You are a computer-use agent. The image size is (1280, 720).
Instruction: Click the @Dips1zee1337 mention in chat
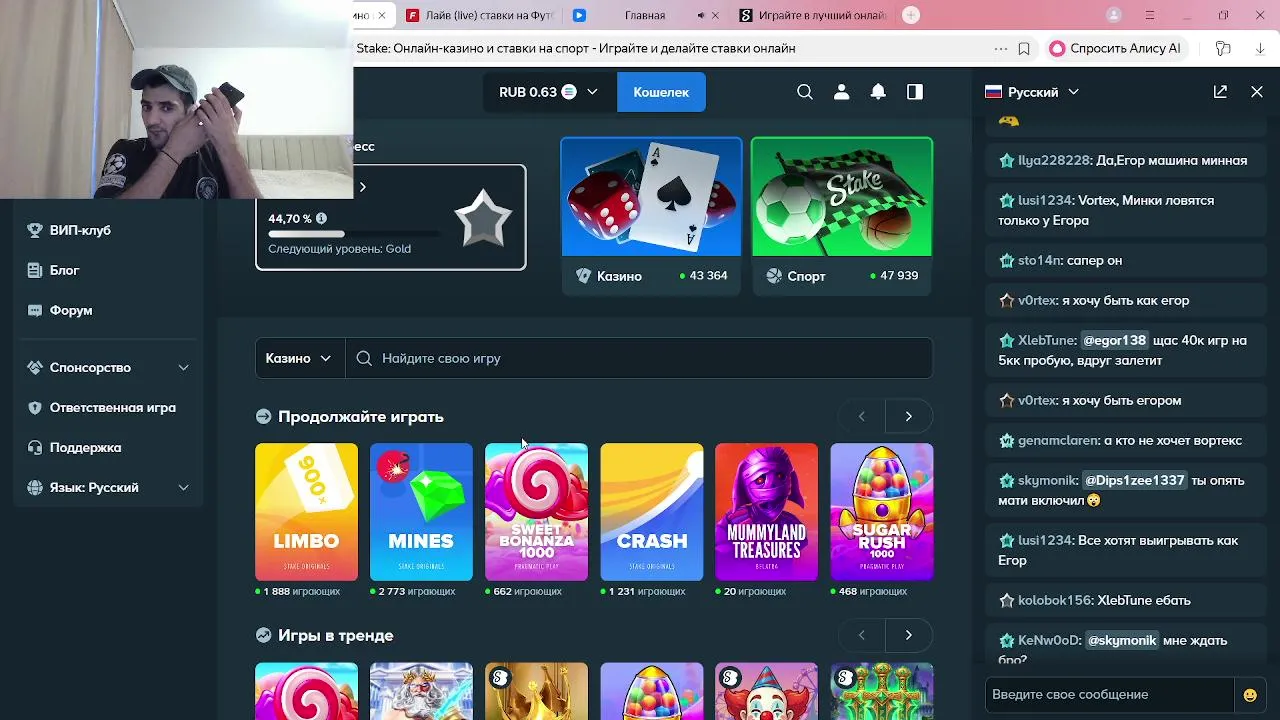click(x=1134, y=480)
